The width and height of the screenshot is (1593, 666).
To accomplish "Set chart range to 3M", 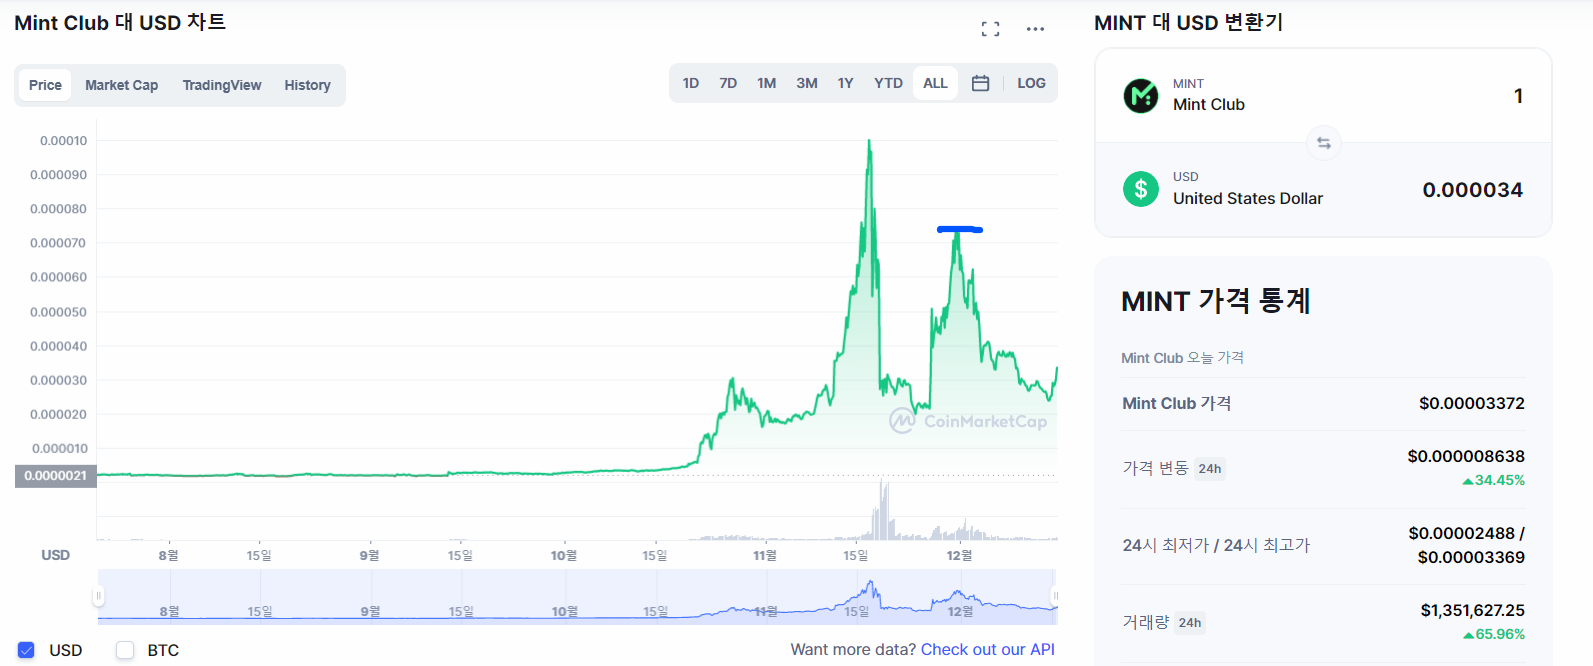I will point(806,83).
